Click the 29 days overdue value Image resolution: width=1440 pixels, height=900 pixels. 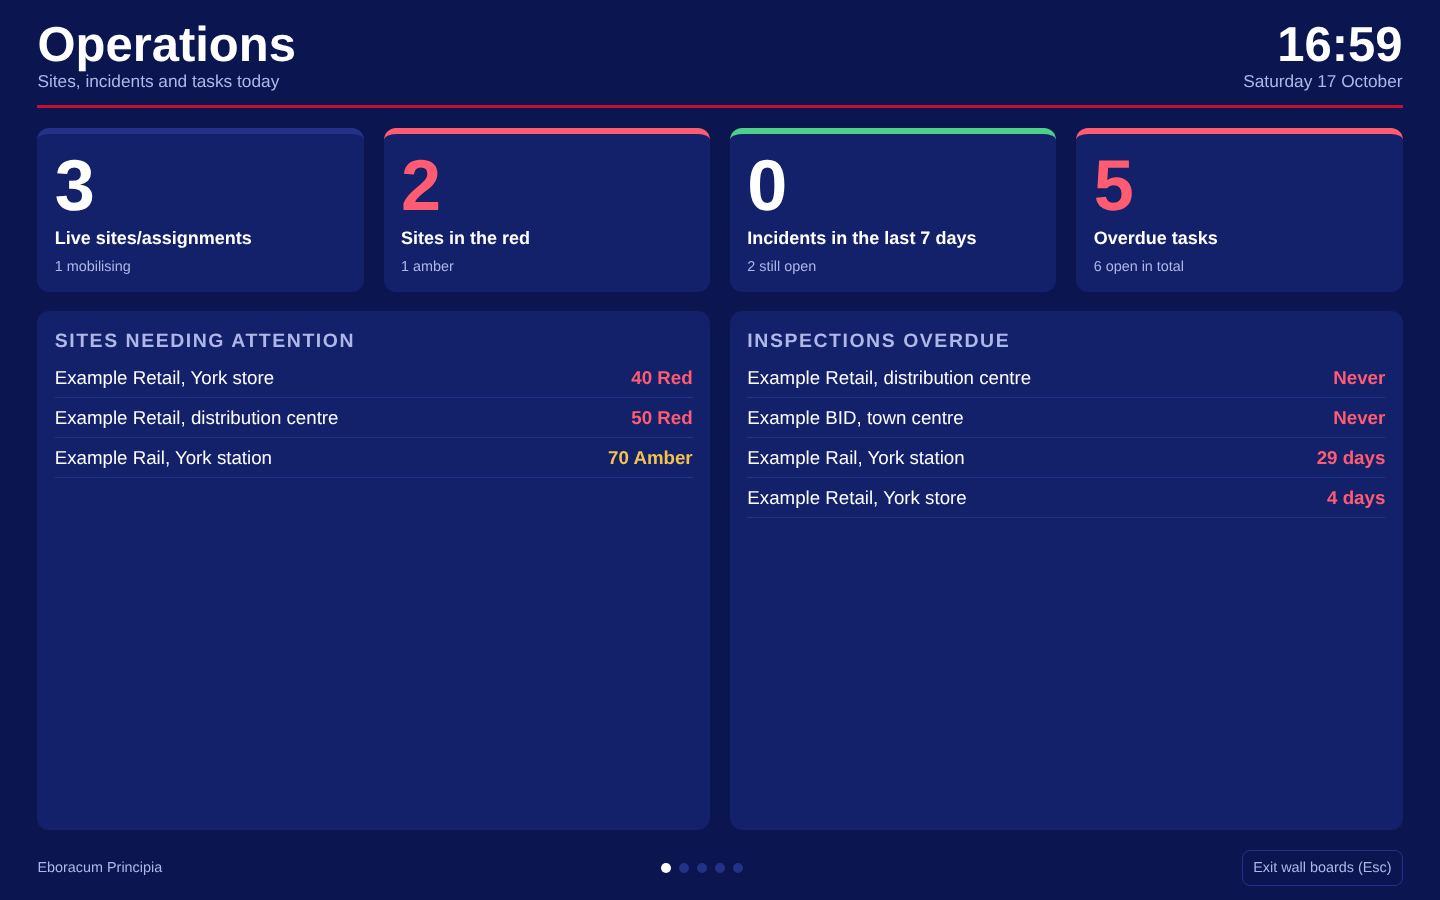pos(1351,458)
